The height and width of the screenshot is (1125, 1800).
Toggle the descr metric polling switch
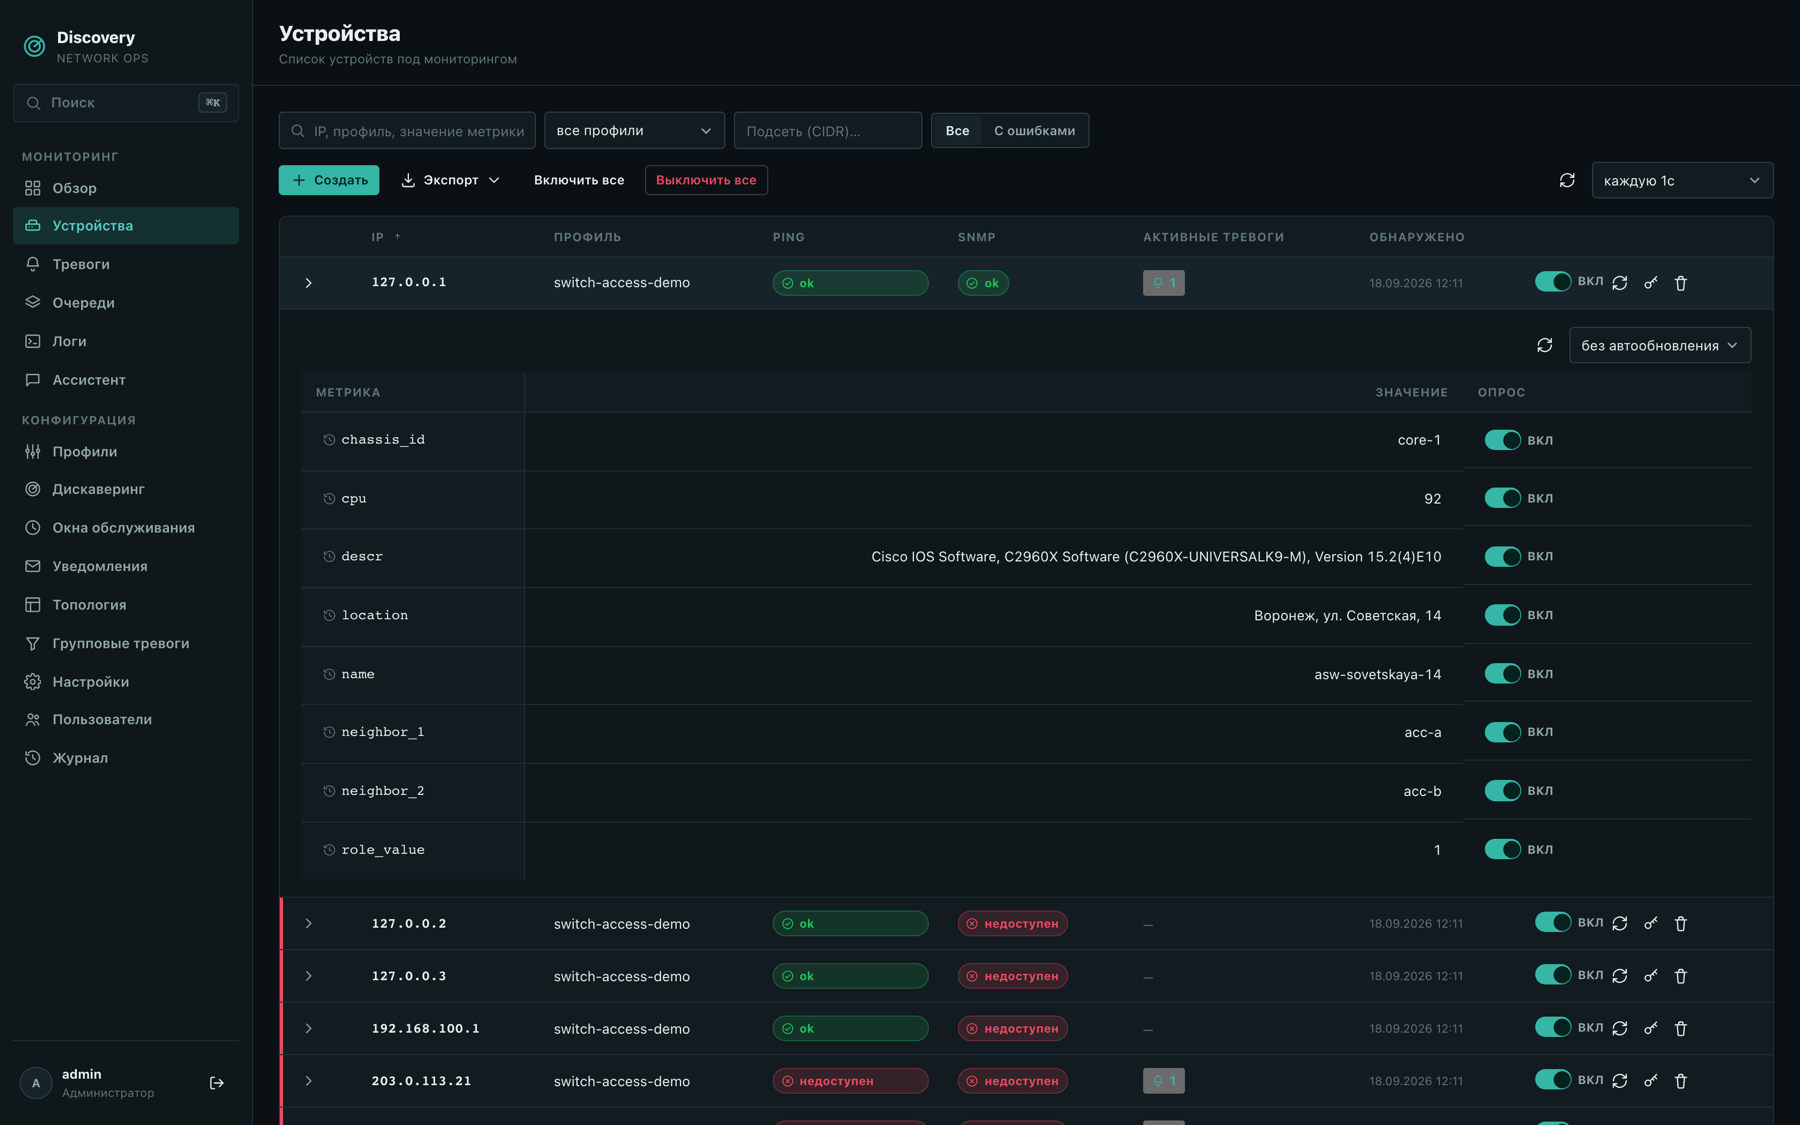[1502, 557]
